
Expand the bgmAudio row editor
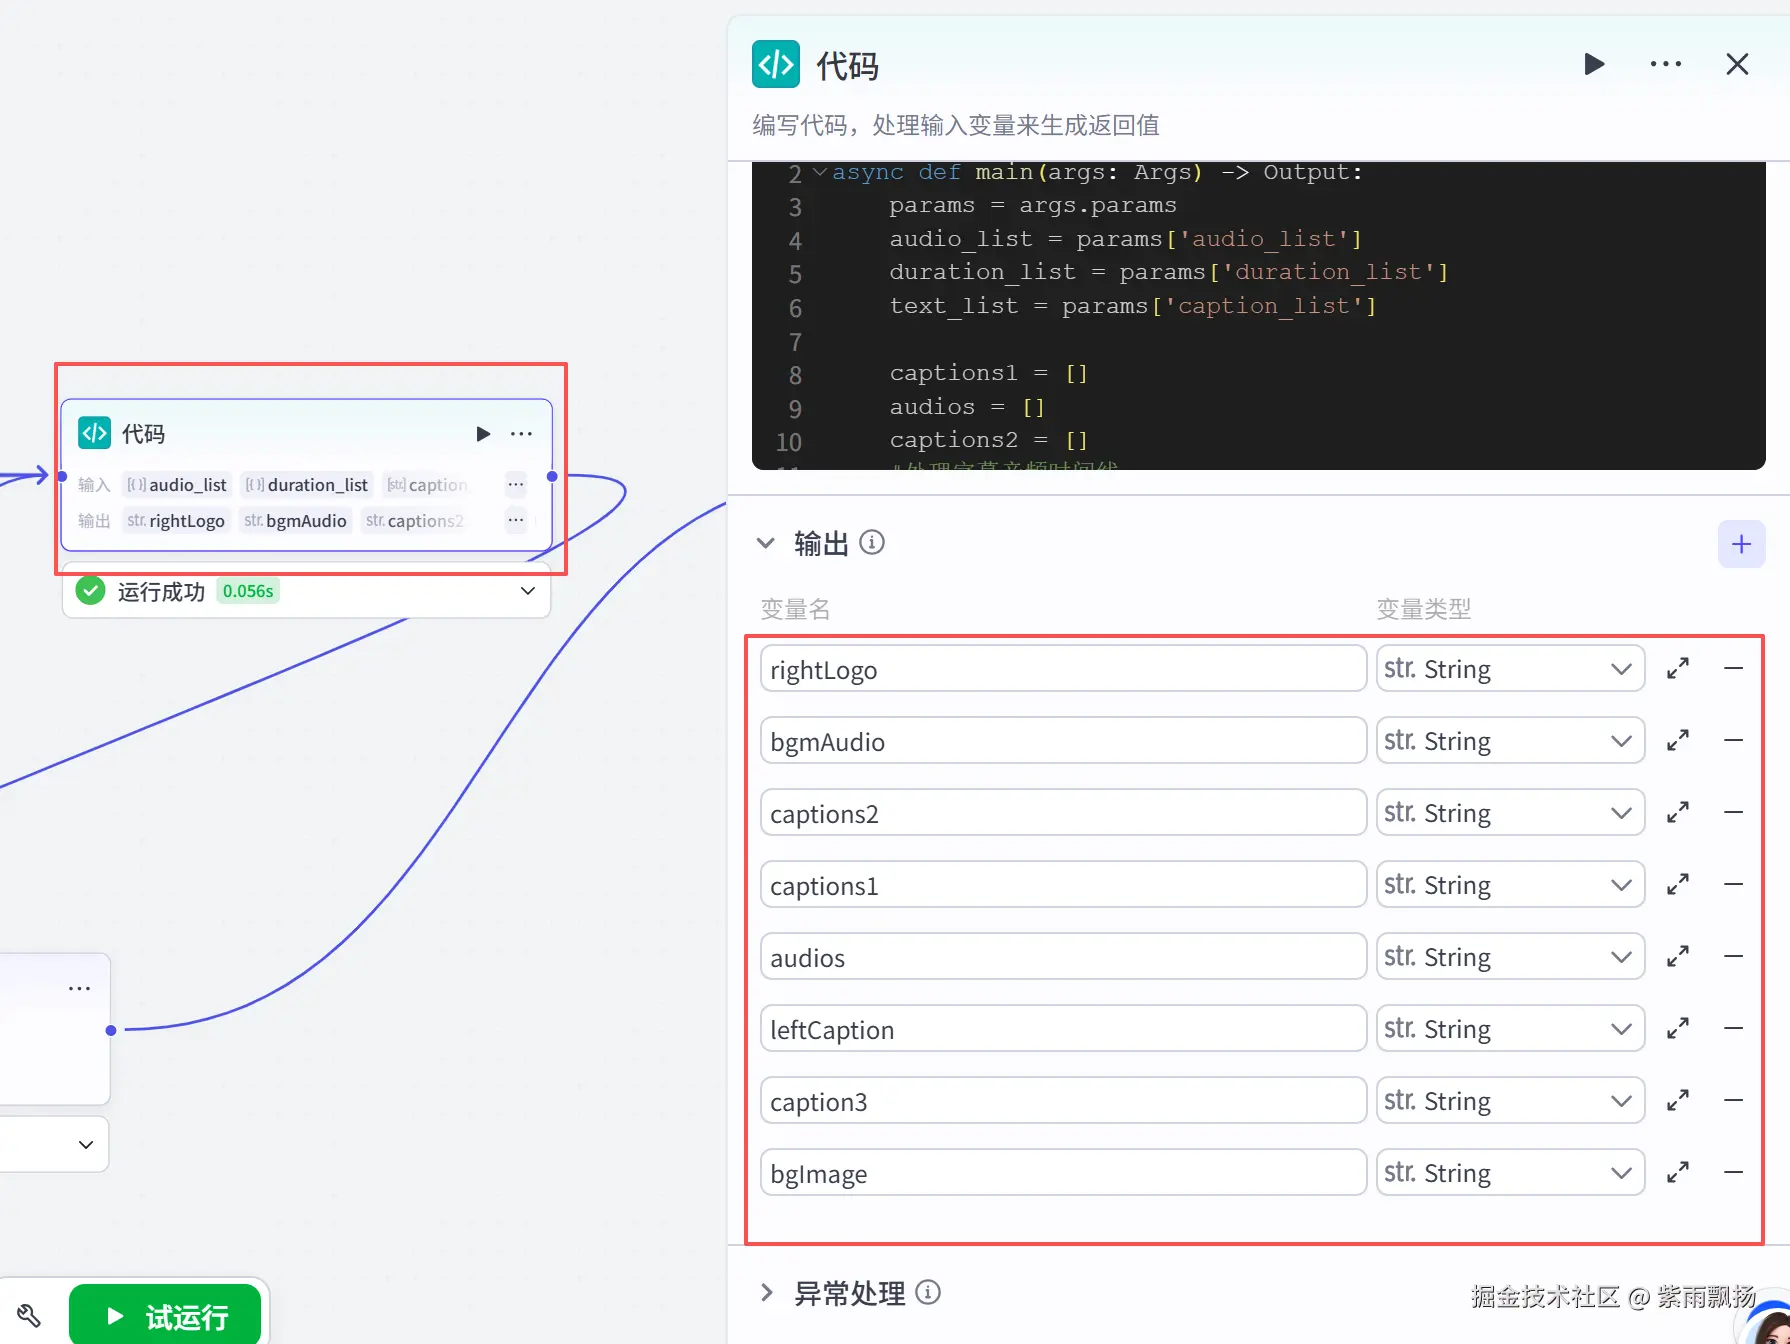(1678, 740)
